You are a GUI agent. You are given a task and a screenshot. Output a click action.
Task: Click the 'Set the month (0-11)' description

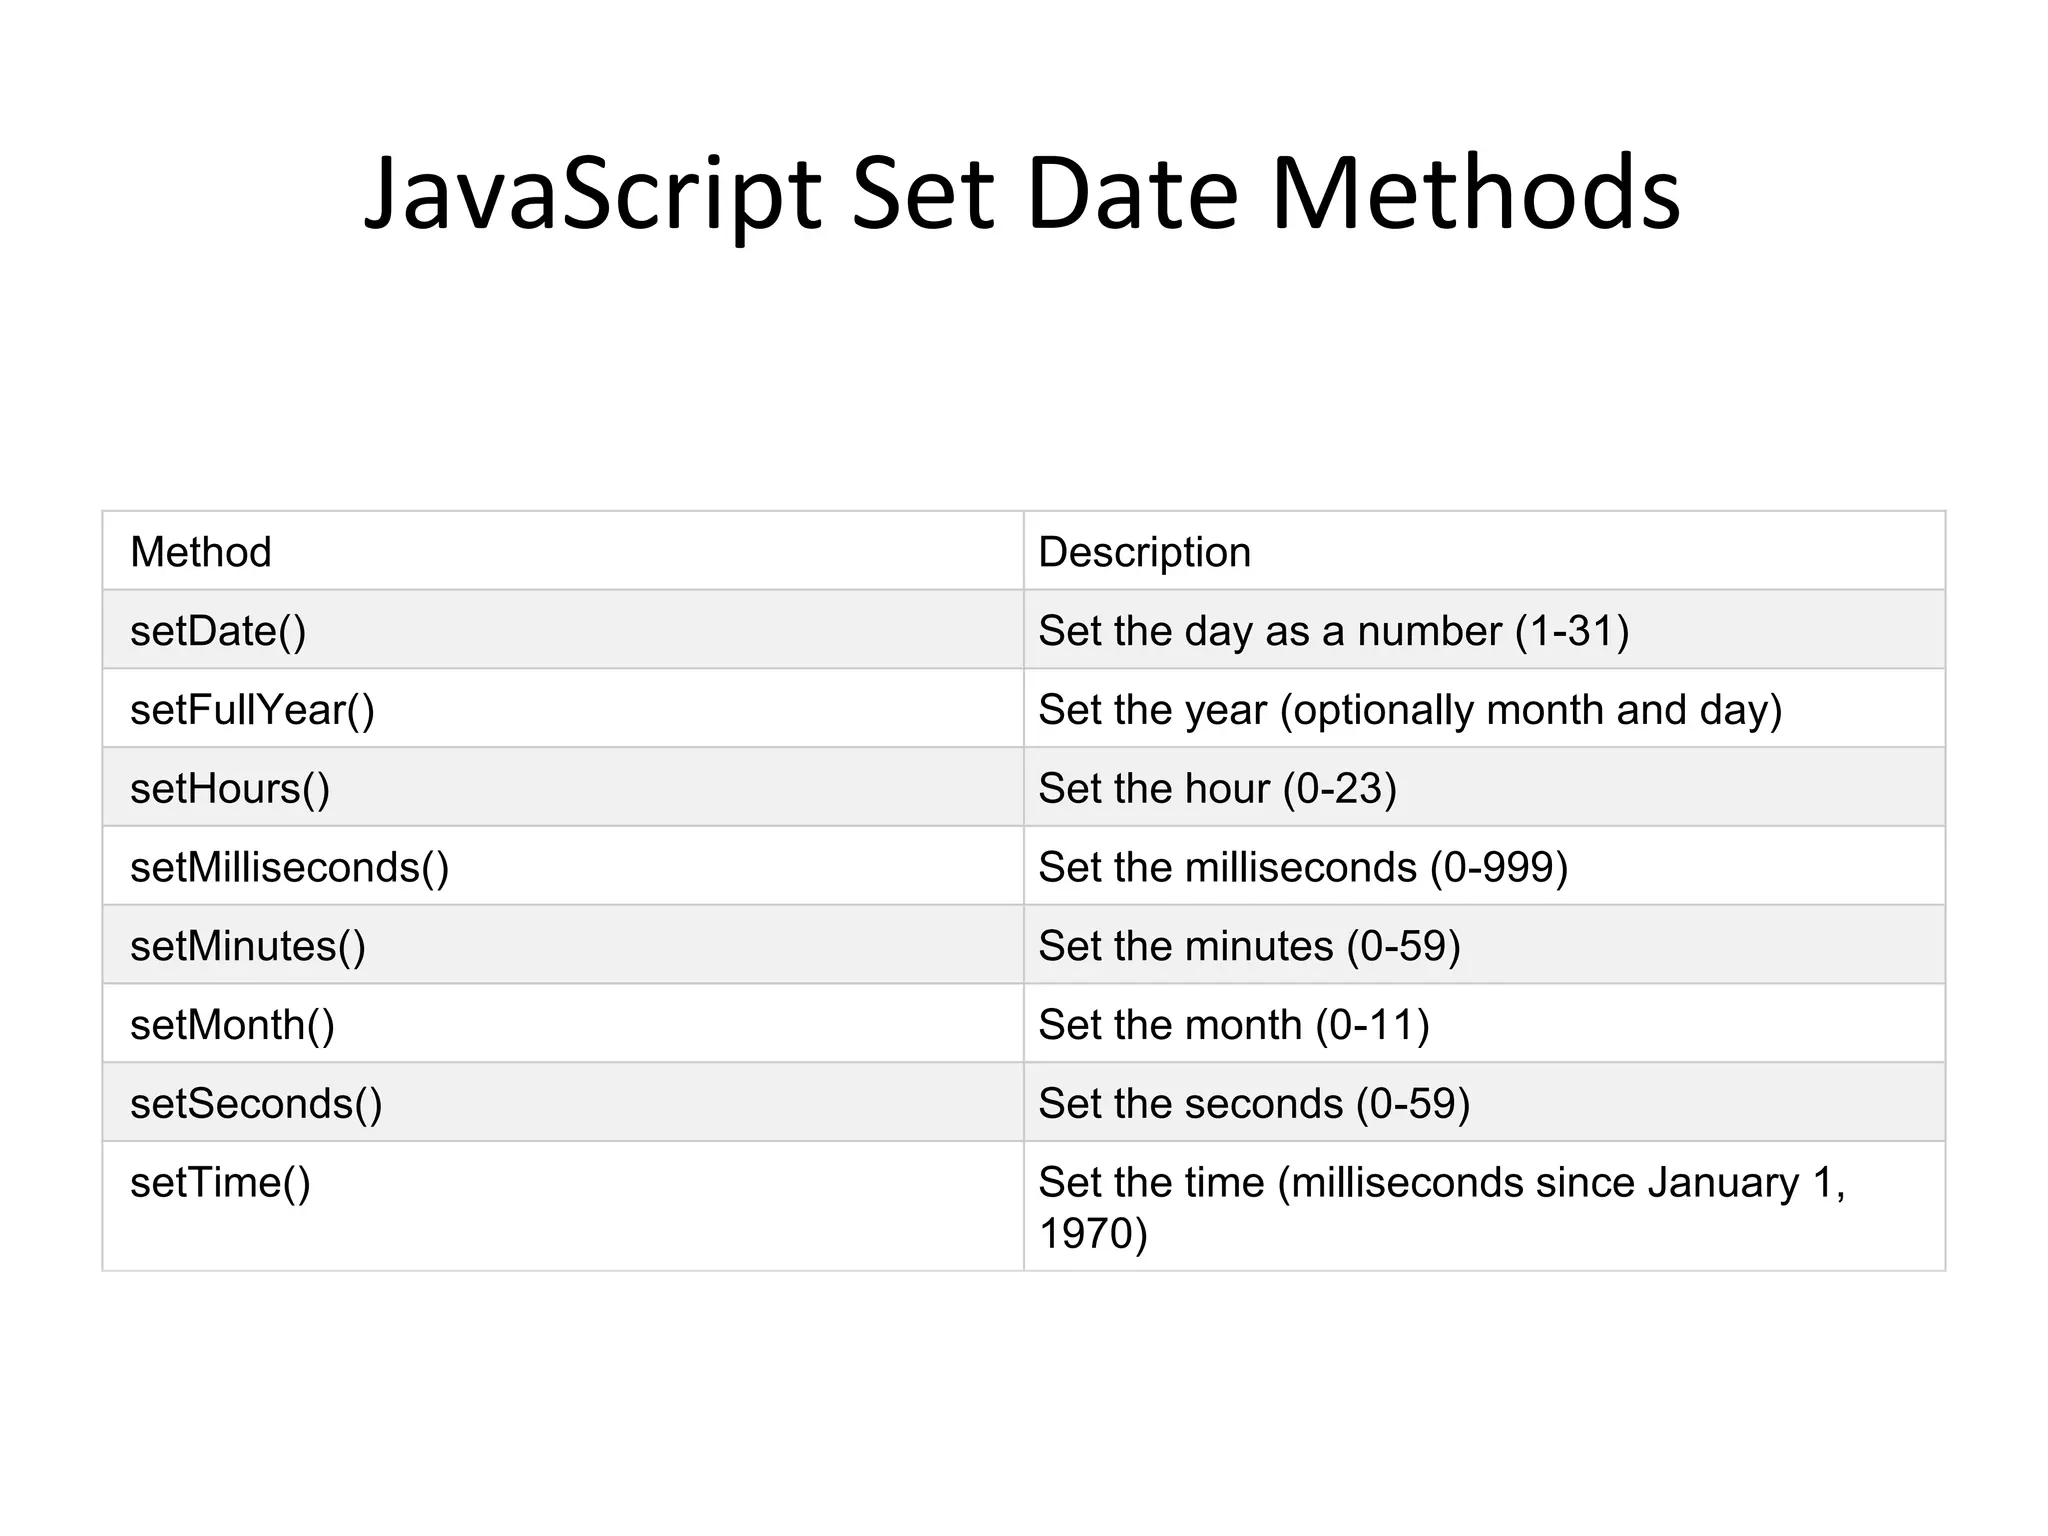(1234, 1025)
